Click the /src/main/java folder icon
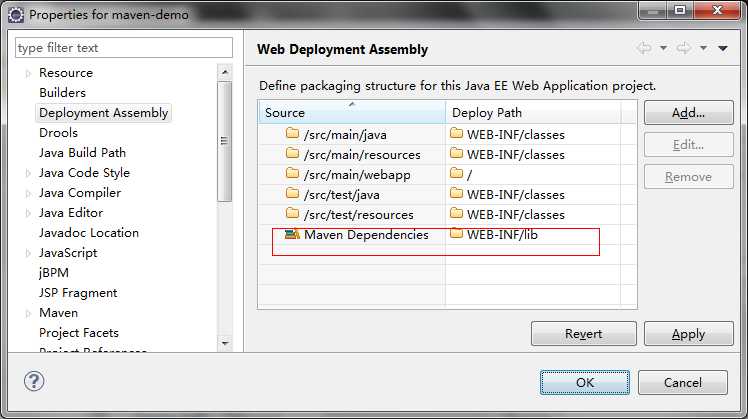 292,133
